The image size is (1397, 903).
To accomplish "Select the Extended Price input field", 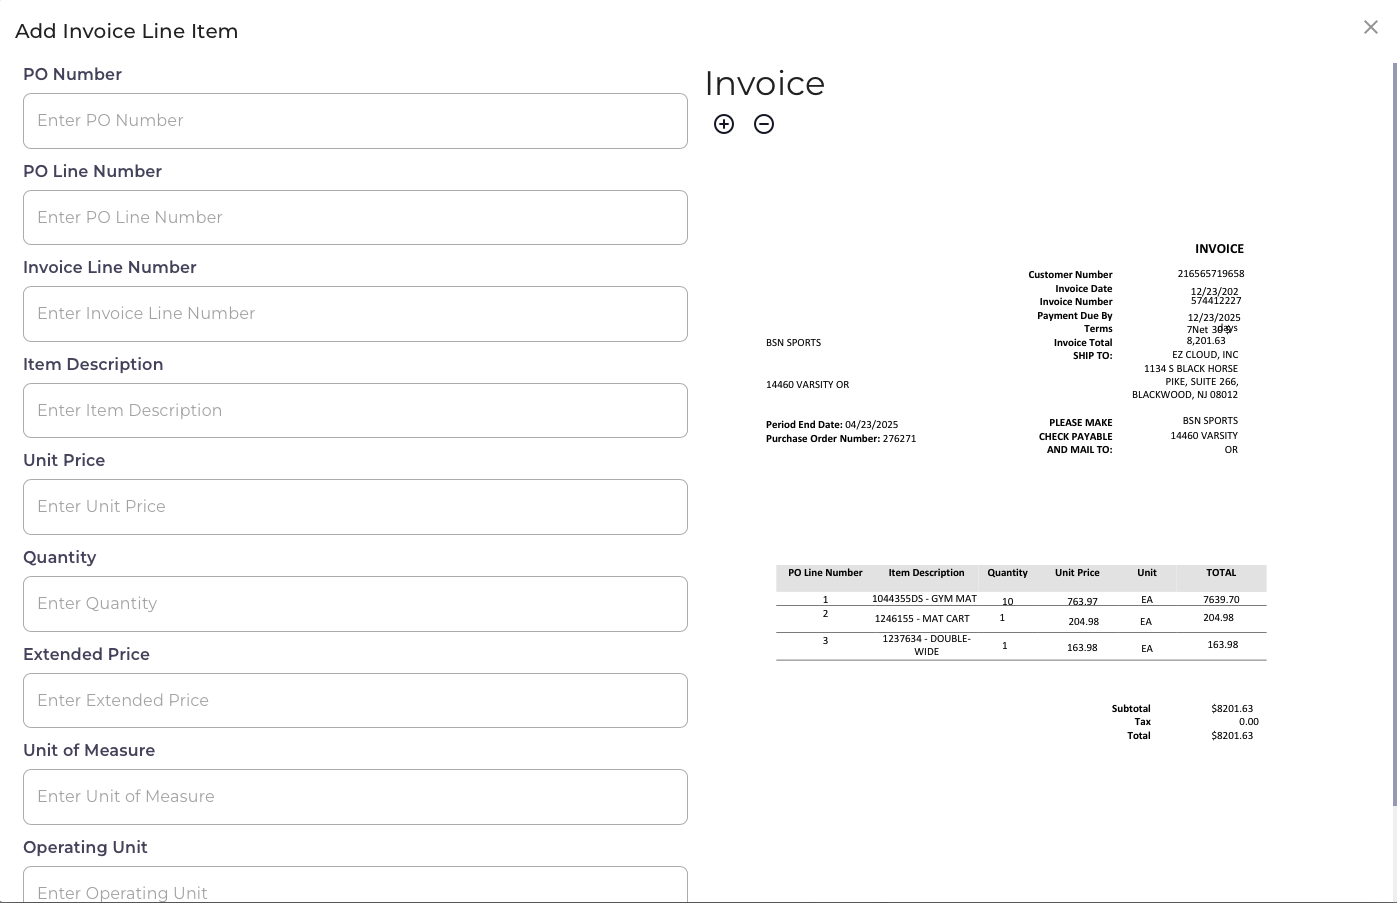I will (355, 701).
